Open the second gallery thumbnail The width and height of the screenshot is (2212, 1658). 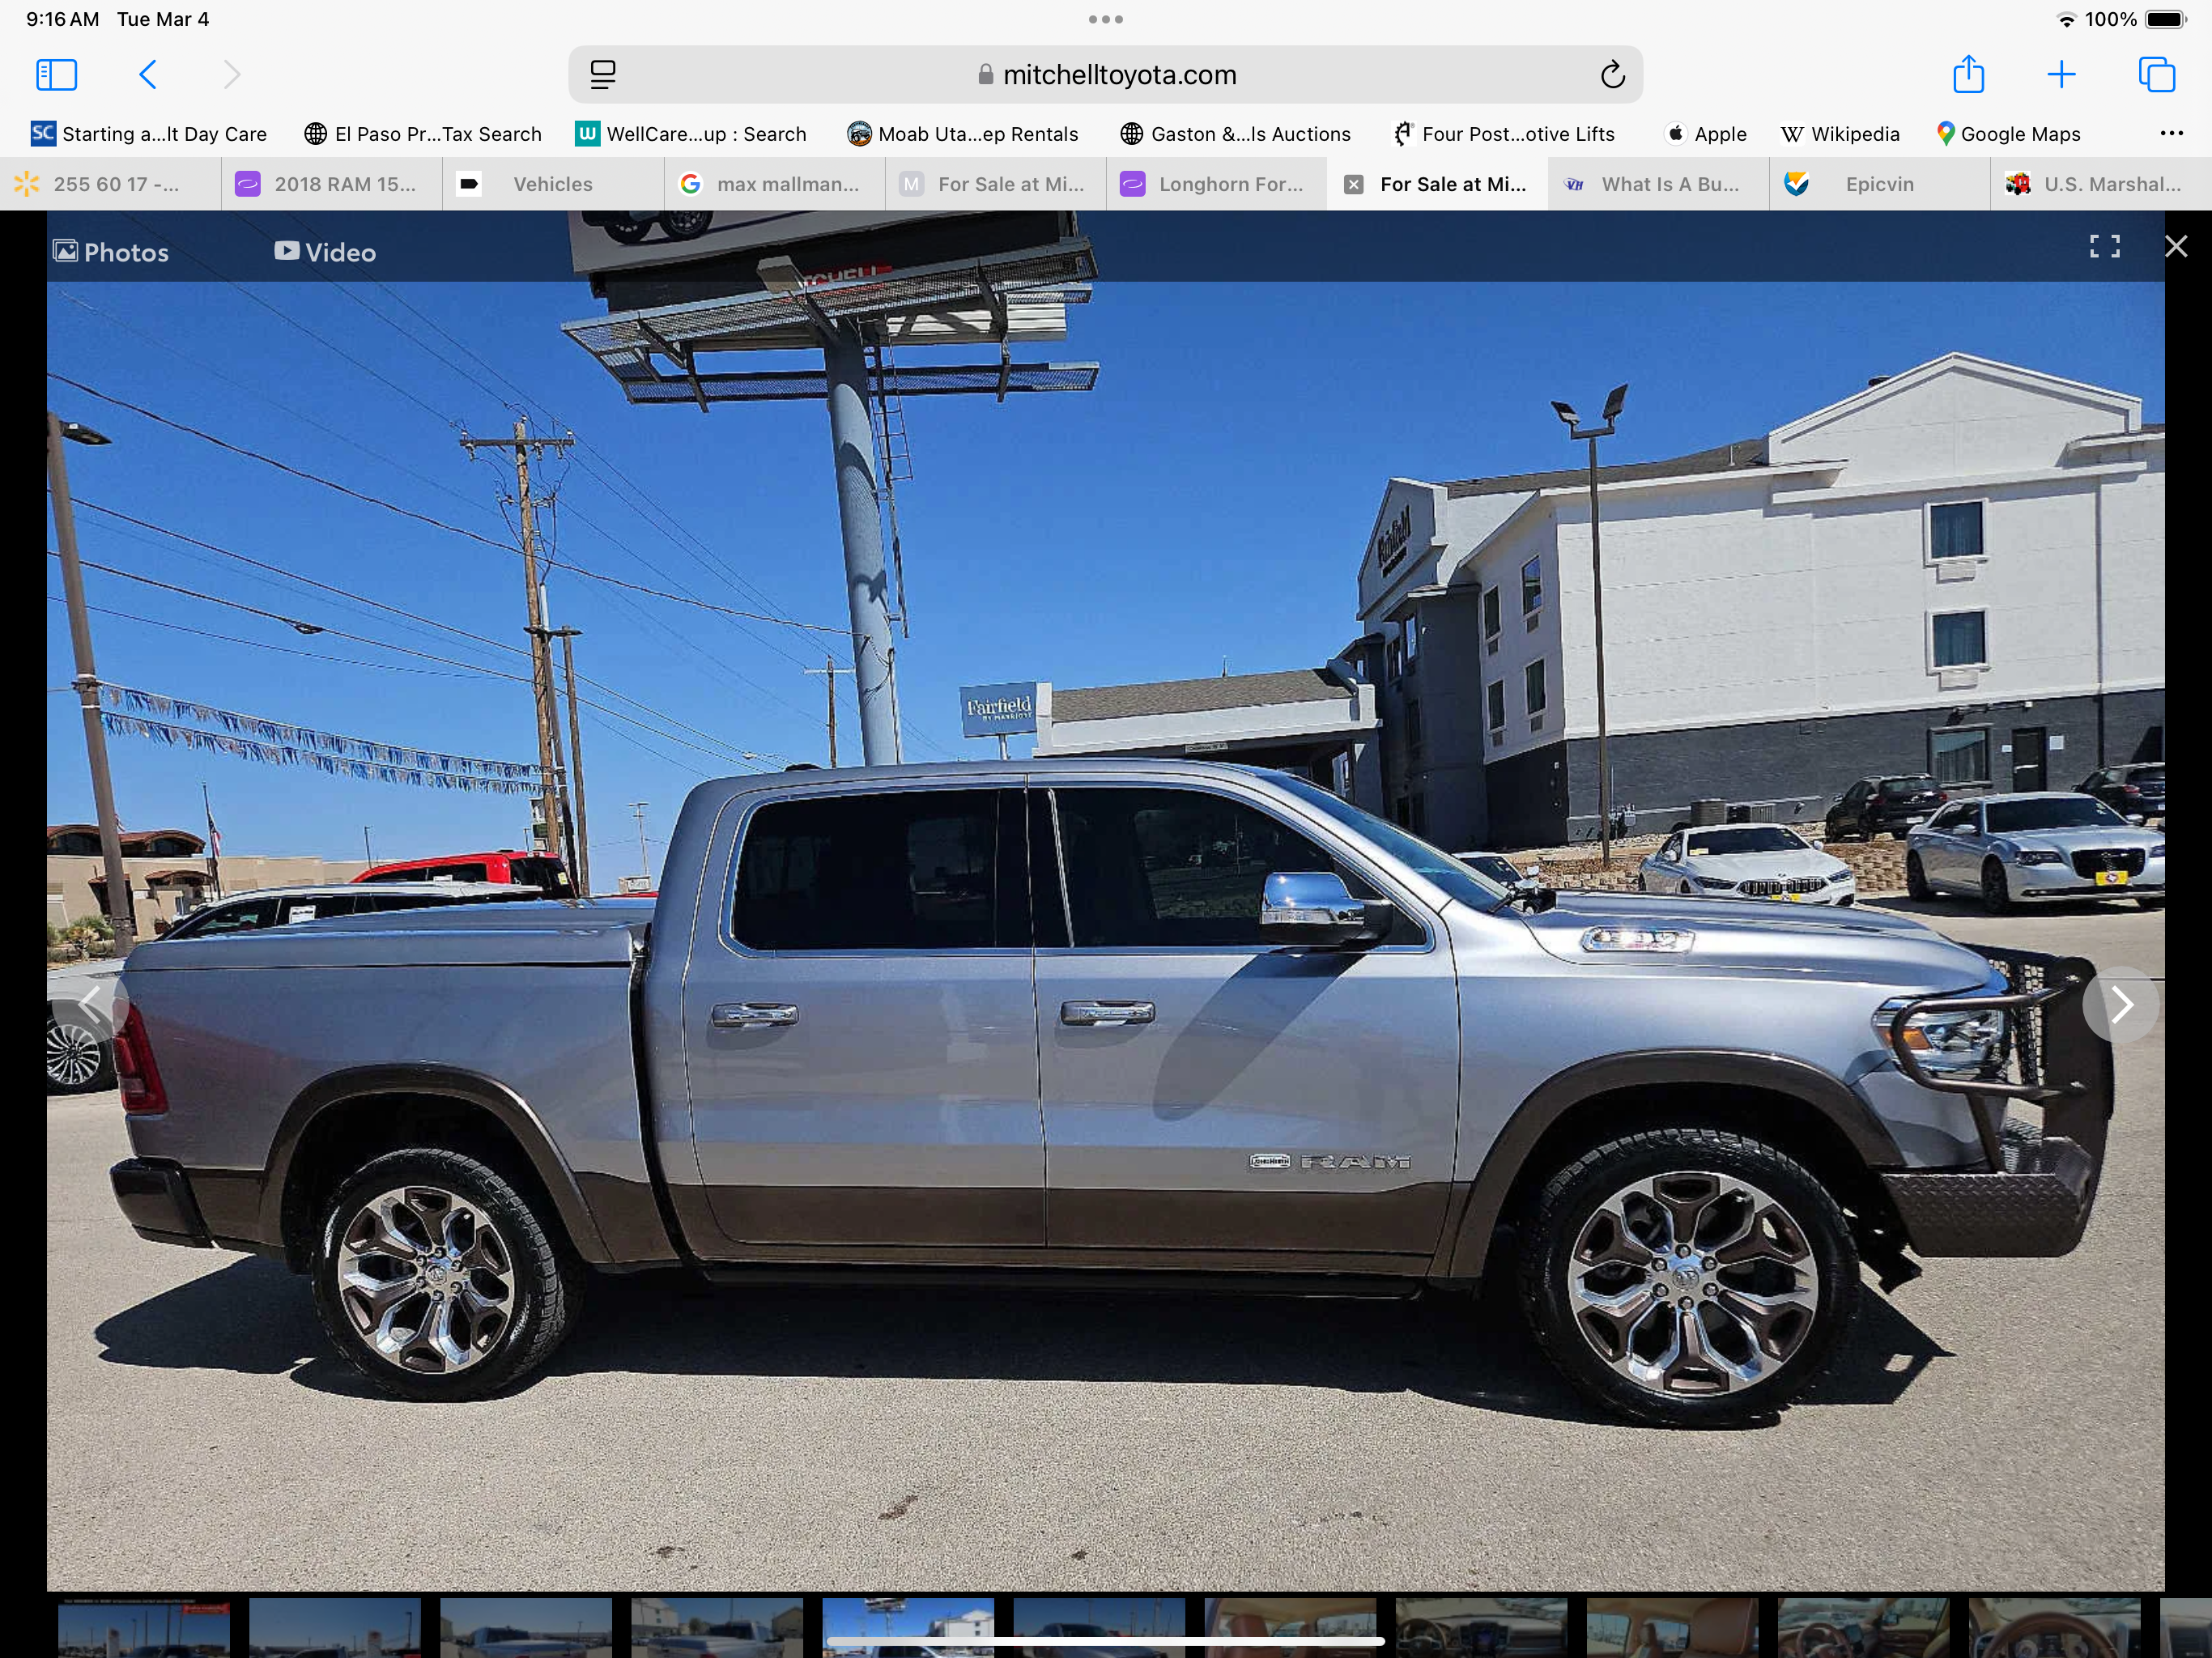point(335,1628)
